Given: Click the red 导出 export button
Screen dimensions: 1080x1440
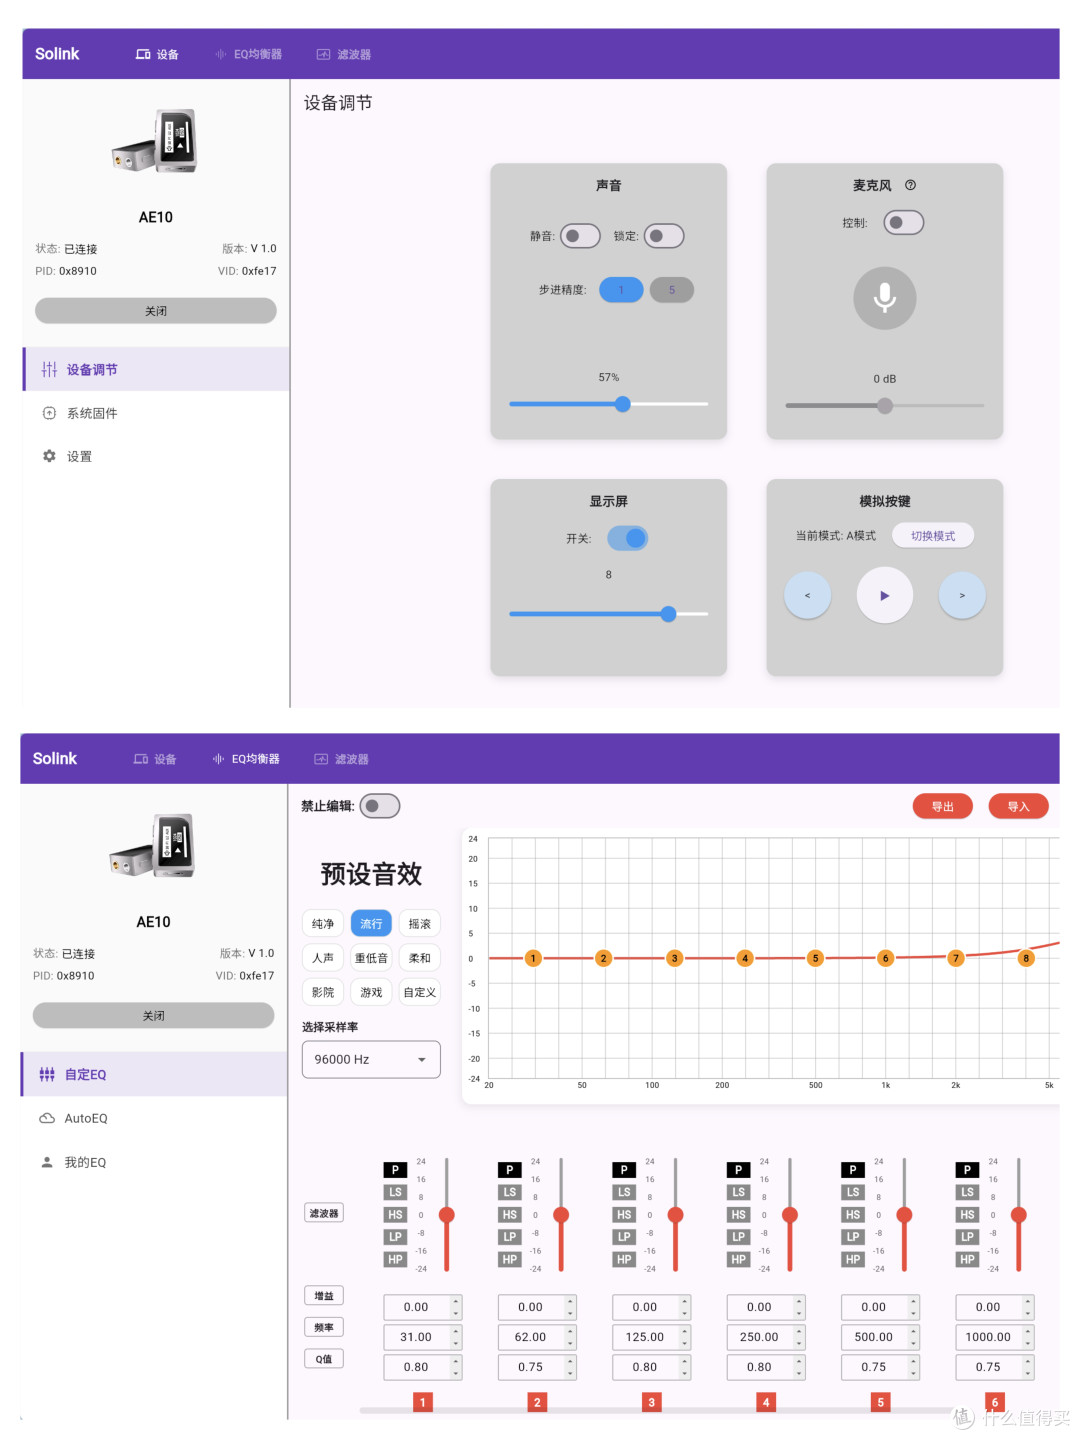Looking at the screenshot, I should 943,806.
